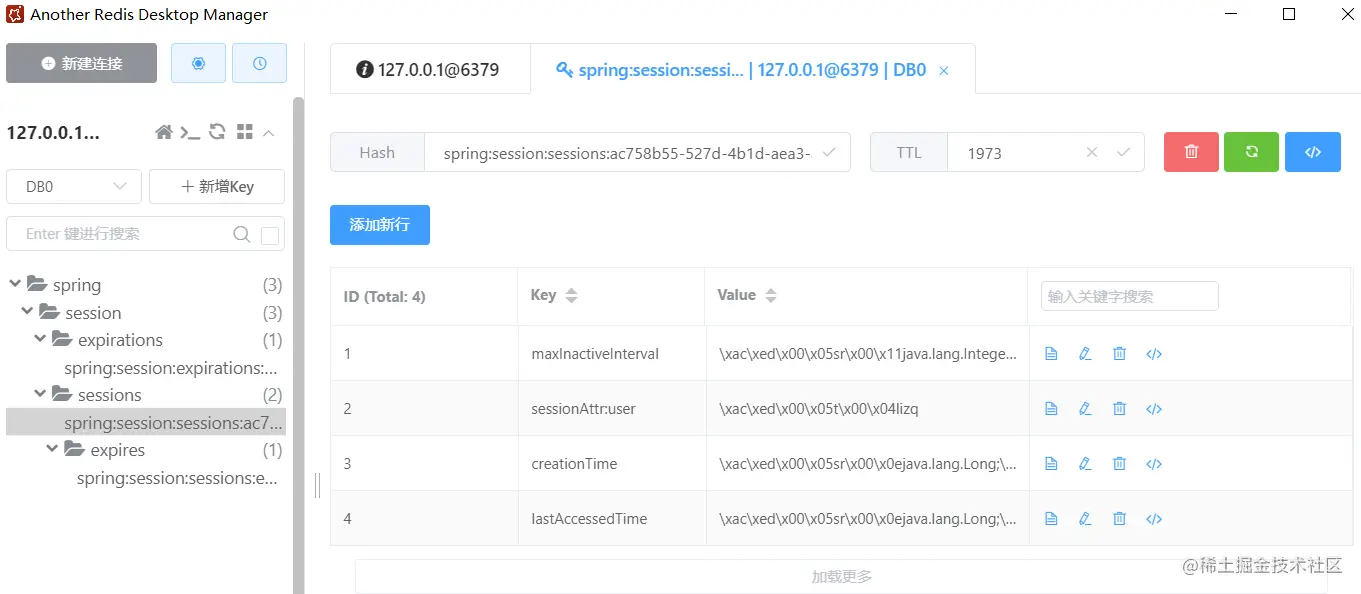Open settings via the gear icon button
Image resolution: width=1361 pixels, height=594 pixels.
pos(198,63)
